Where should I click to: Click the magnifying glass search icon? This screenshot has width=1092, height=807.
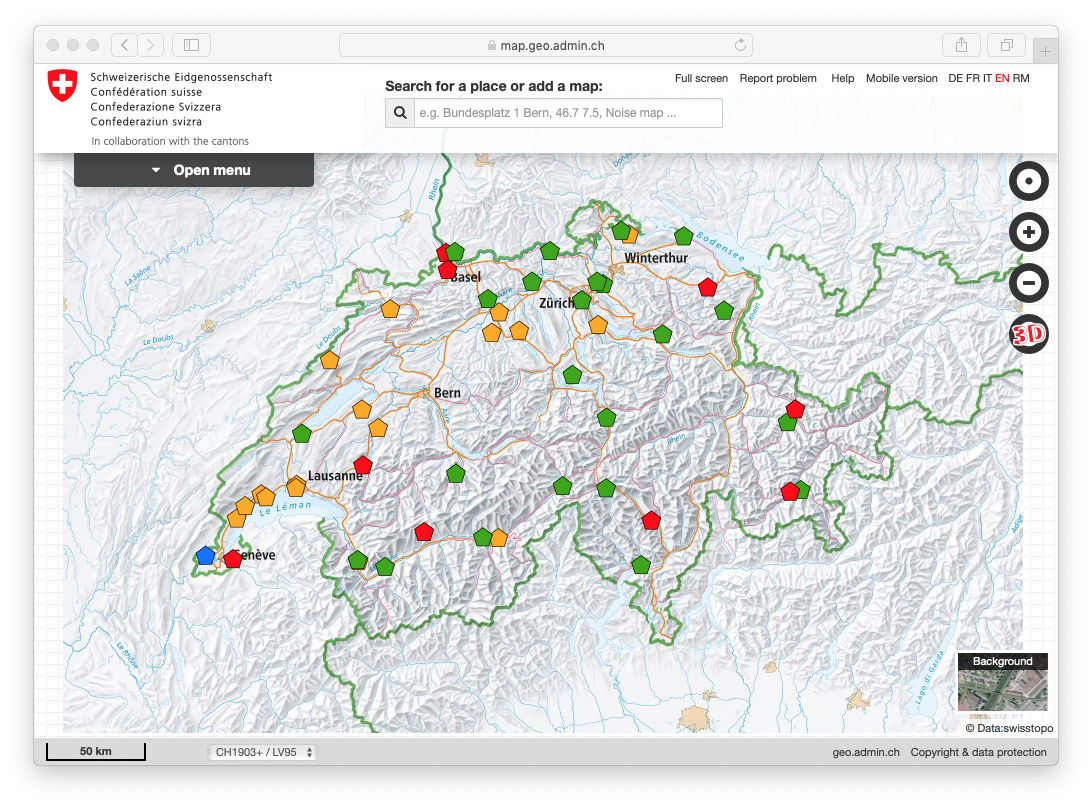click(x=399, y=112)
